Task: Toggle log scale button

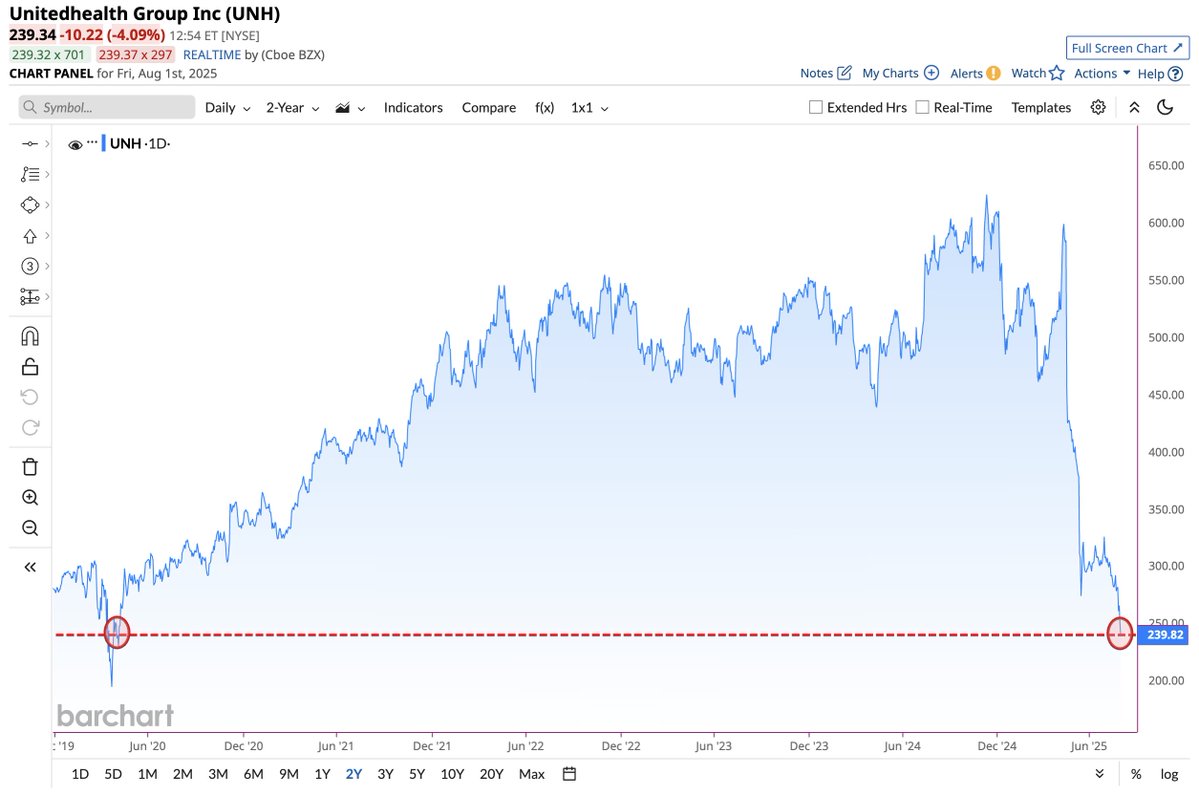Action: tap(1169, 775)
